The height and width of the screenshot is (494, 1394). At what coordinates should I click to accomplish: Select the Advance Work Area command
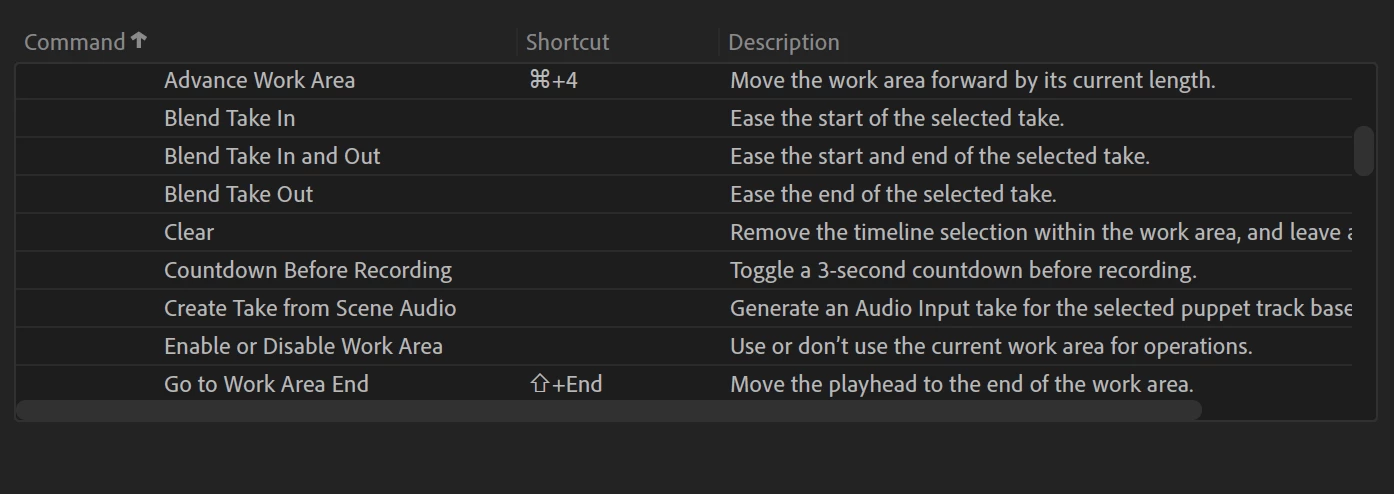coord(259,80)
